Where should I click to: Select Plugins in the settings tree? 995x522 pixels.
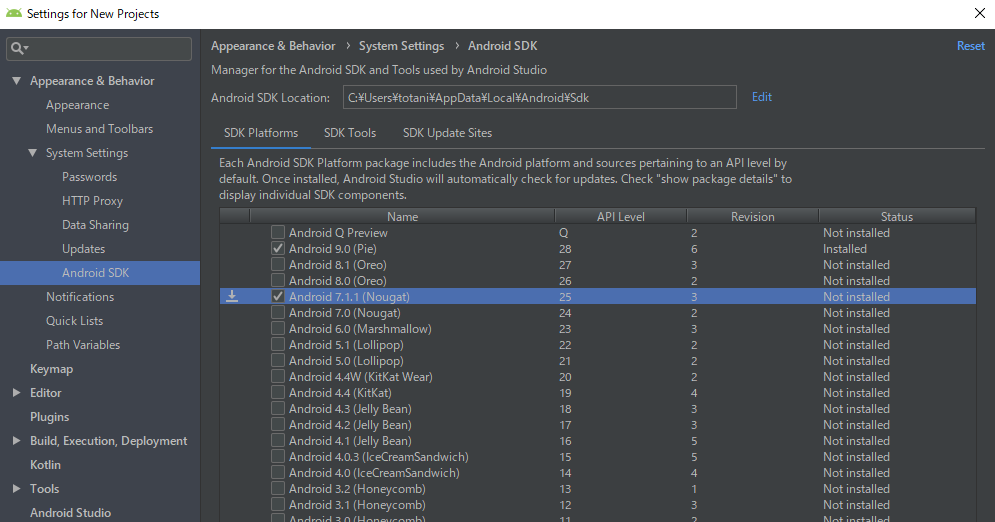click(49, 417)
